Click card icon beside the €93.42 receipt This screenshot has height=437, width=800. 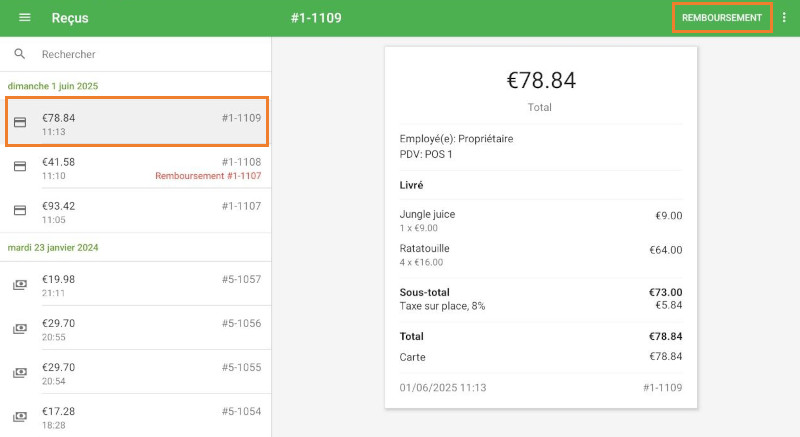(20, 211)
